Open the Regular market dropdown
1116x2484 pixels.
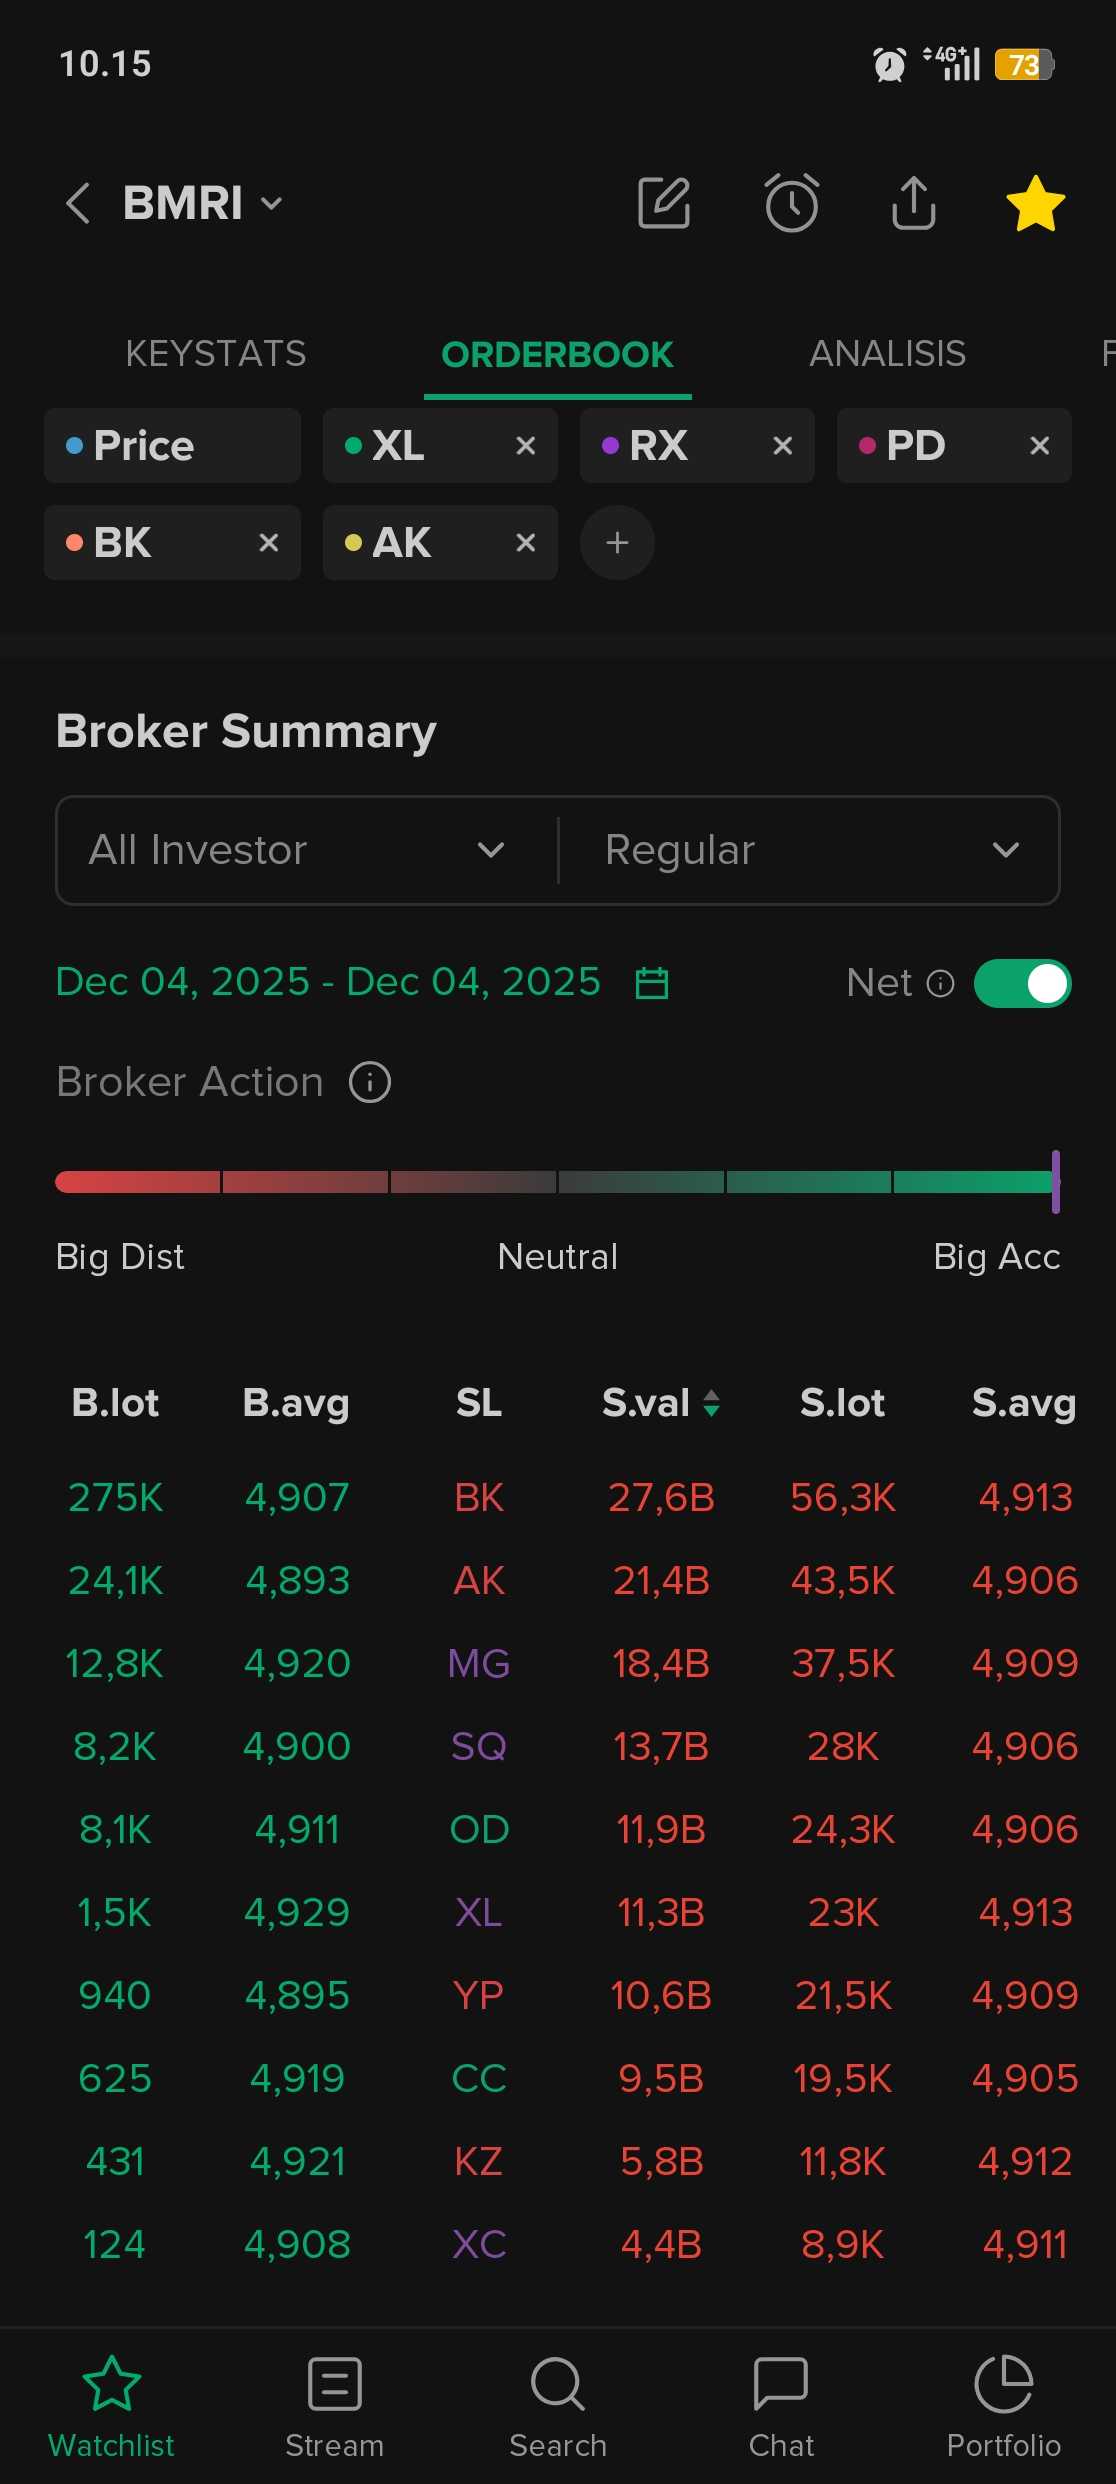coord(810,850)
